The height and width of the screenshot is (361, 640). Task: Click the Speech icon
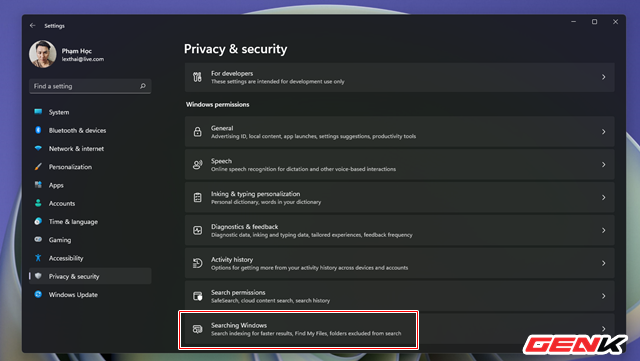pyautogui.click(x=198, y=165)
